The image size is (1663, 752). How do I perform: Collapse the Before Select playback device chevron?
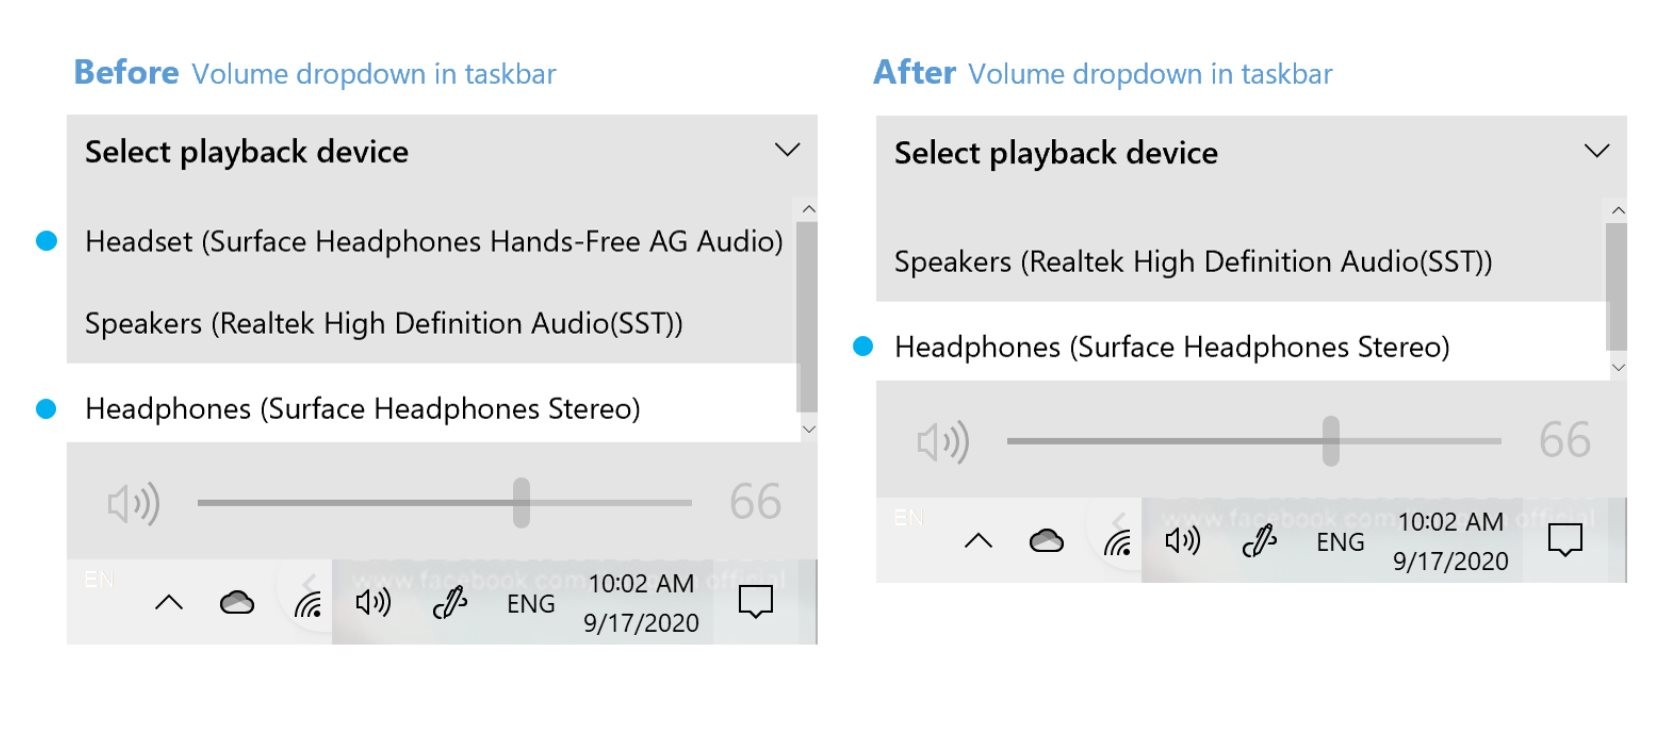coord(787,150)
